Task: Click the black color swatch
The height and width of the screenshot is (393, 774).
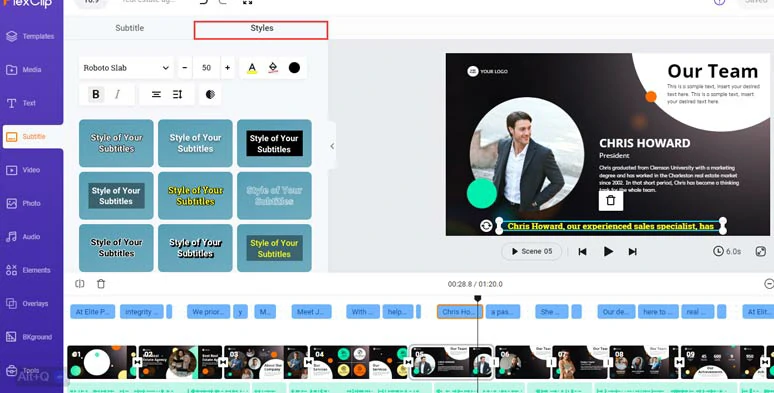Action: (x=294, y=68)
